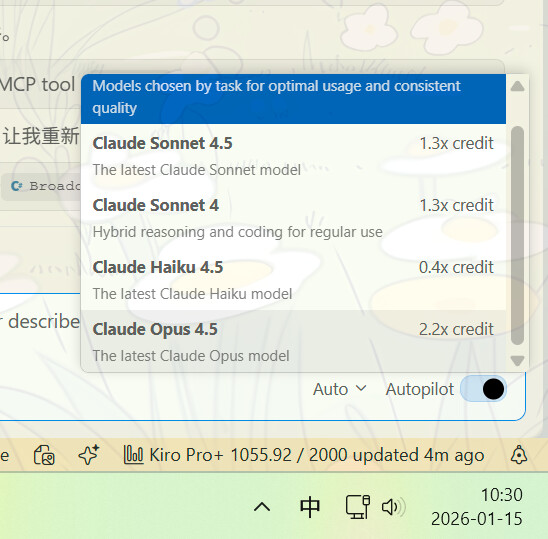Image resolution: width=548 pixels, height=539 pixels.
Task: Open network status tray icon
Action: pyautogui.click(x=358, y=506)
